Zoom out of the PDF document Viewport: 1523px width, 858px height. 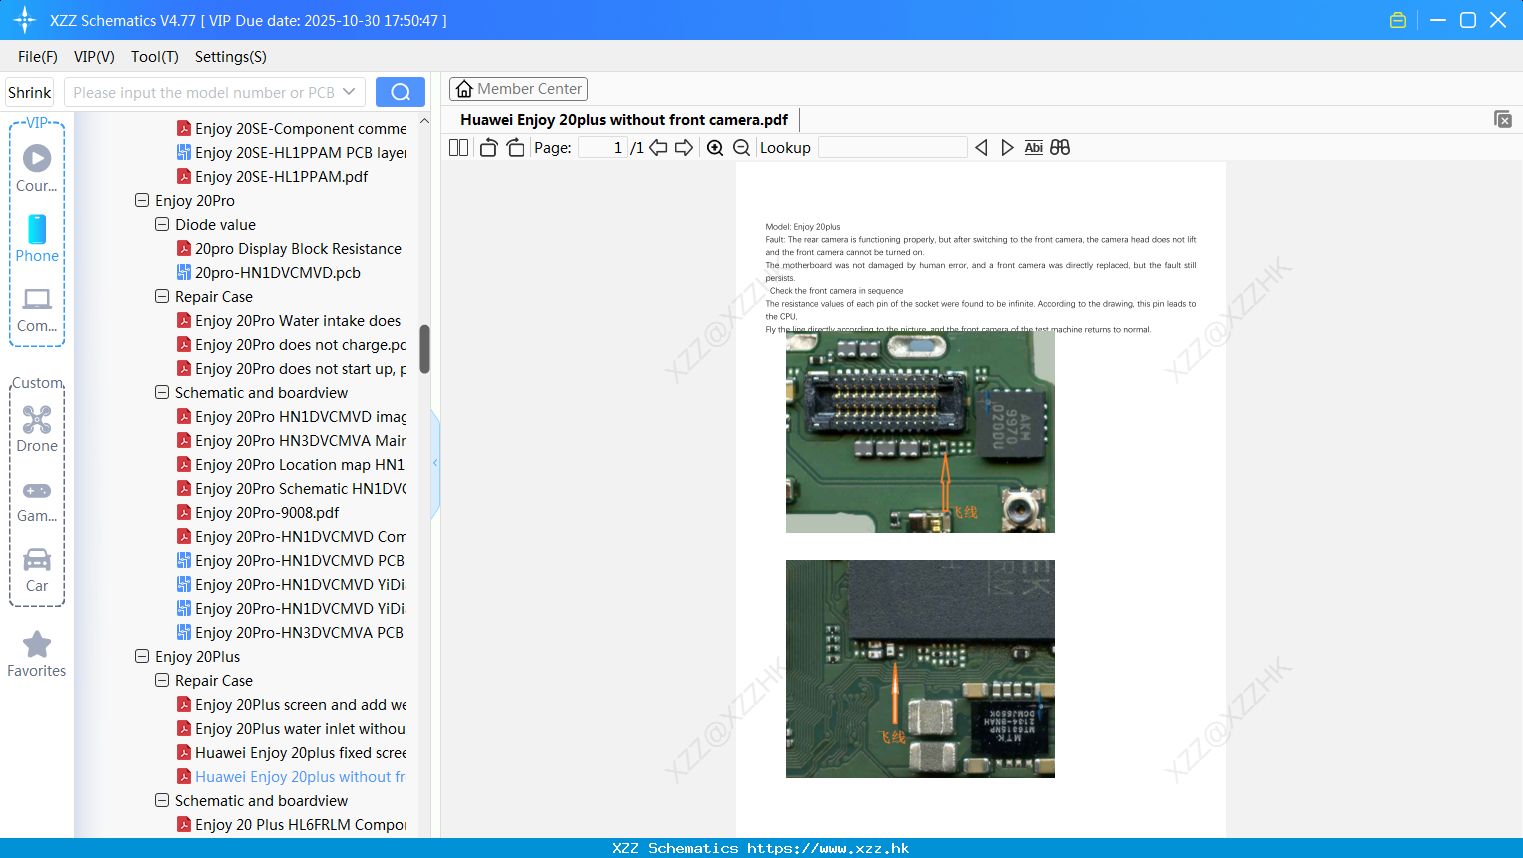741,148
